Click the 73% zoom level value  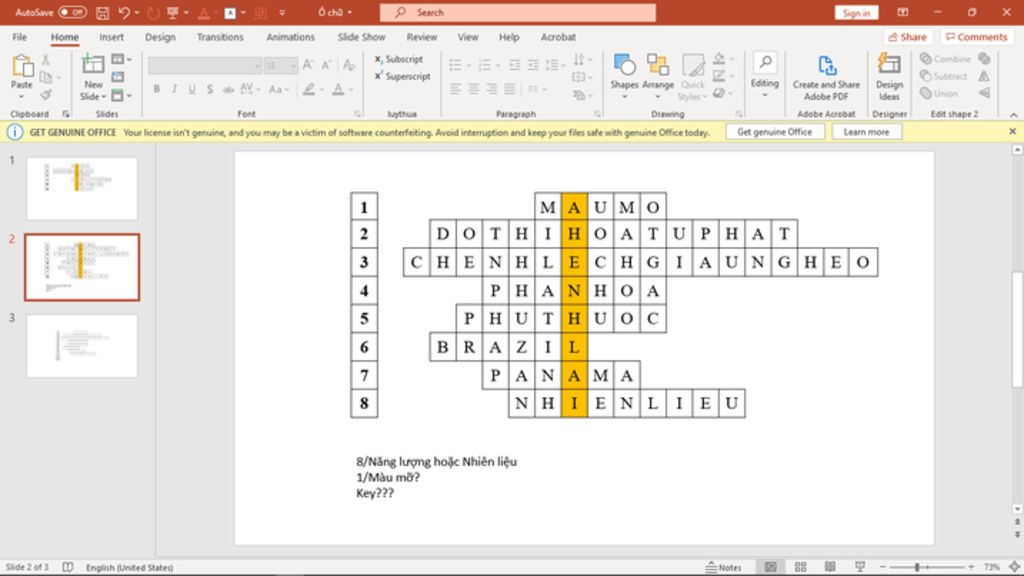[x=992, y=567]
